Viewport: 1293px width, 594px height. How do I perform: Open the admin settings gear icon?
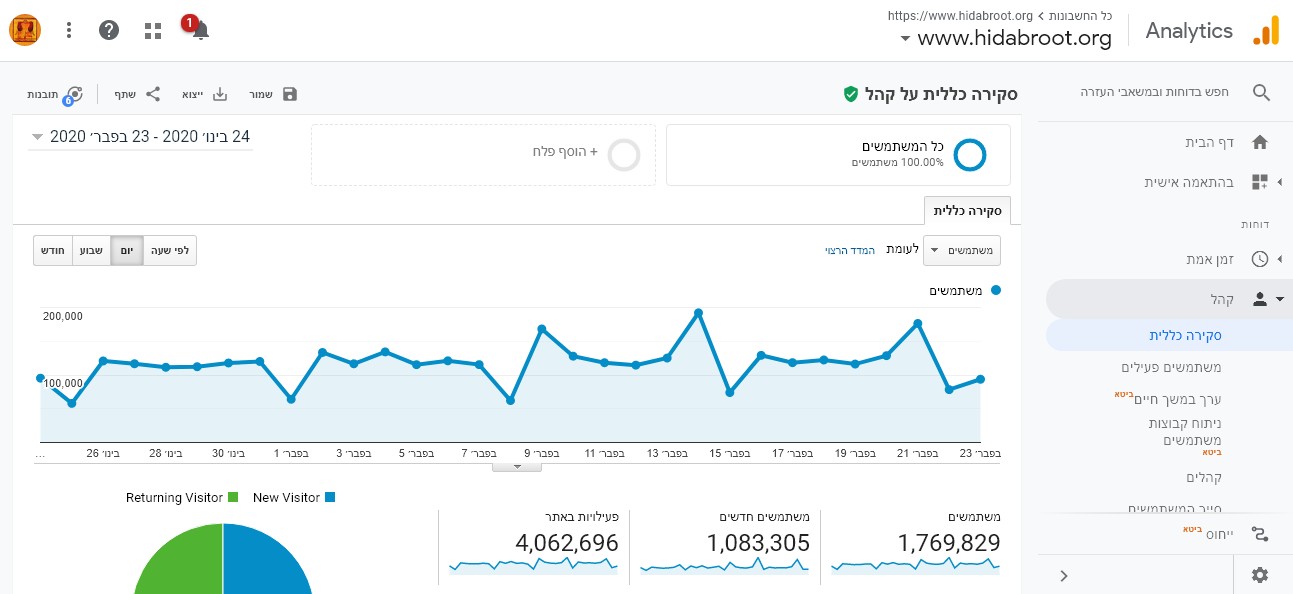[1259, 575]
